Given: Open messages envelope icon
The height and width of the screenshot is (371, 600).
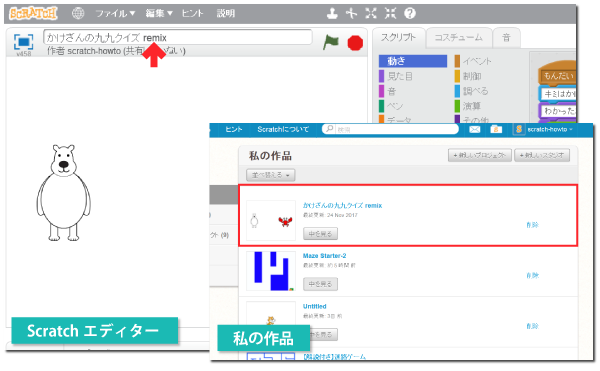Looking at the screenshot, I should coord(474,129).
